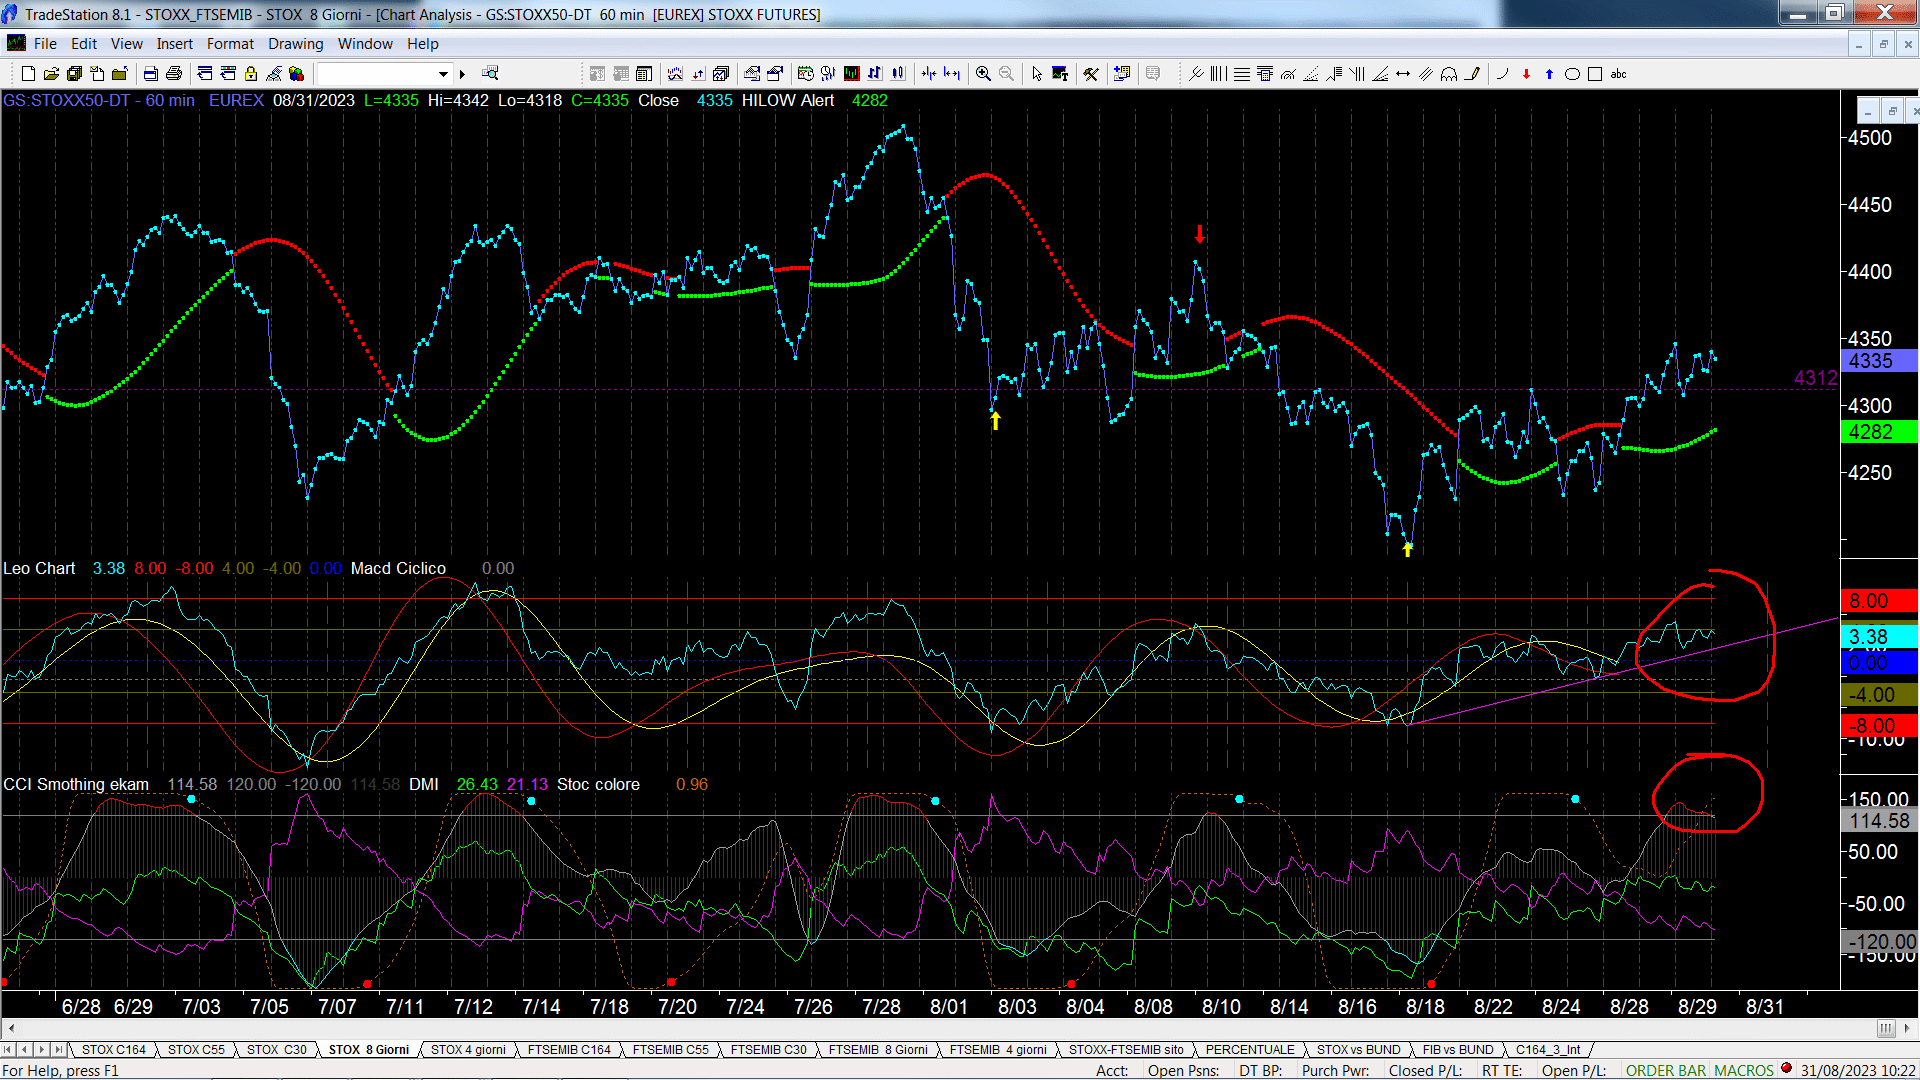The image size is (1920, 1080).
Task: Click the green 4282 HILOW label
Action: point(1878,432)
